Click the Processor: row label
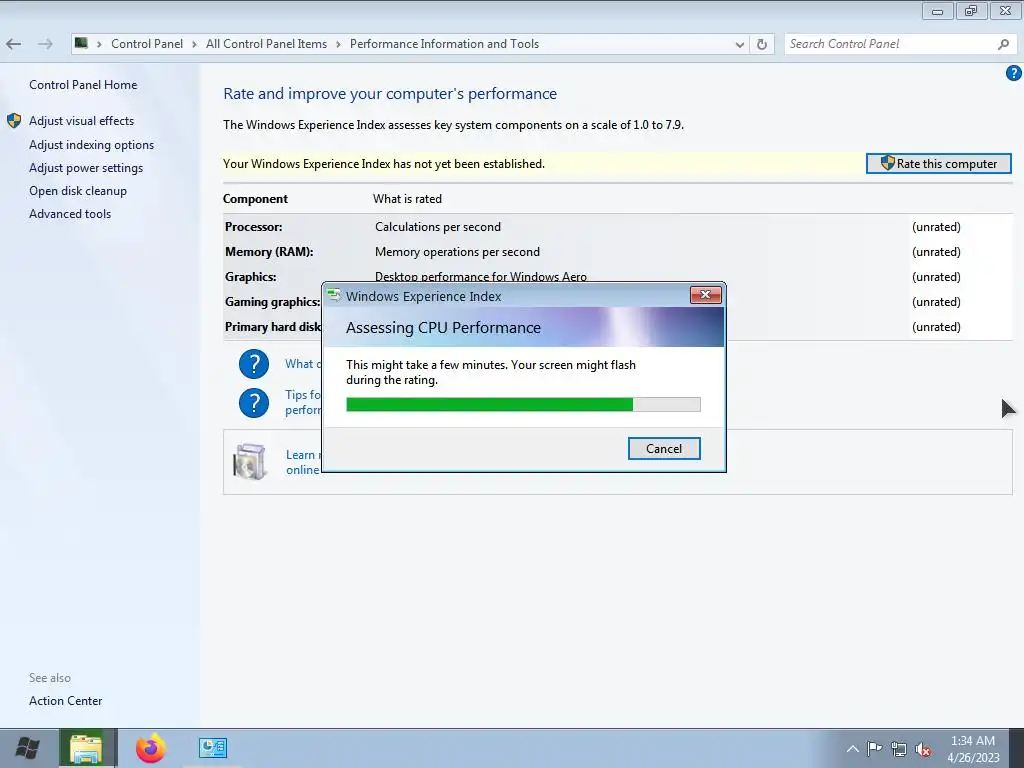The image size is (1024, 768). click(253, 227)
